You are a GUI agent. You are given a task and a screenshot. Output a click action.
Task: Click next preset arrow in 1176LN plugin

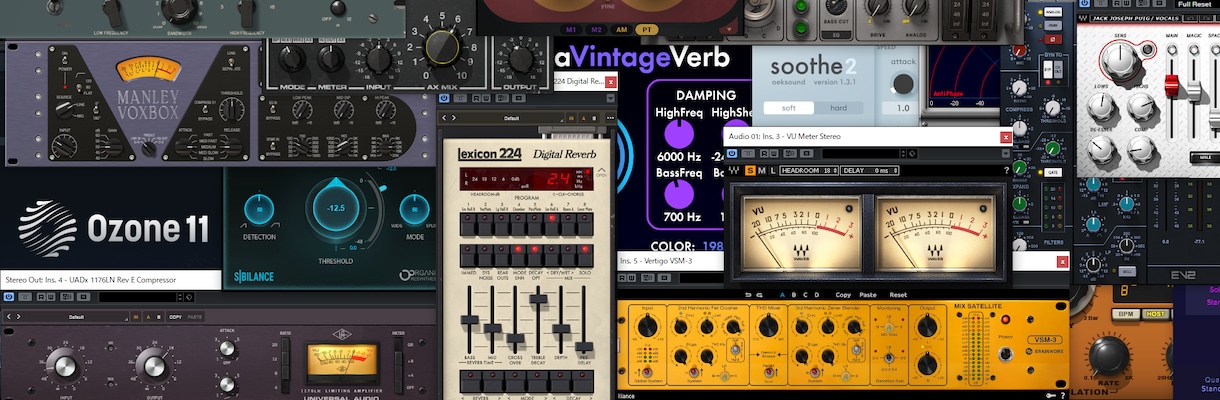(18, 317)
